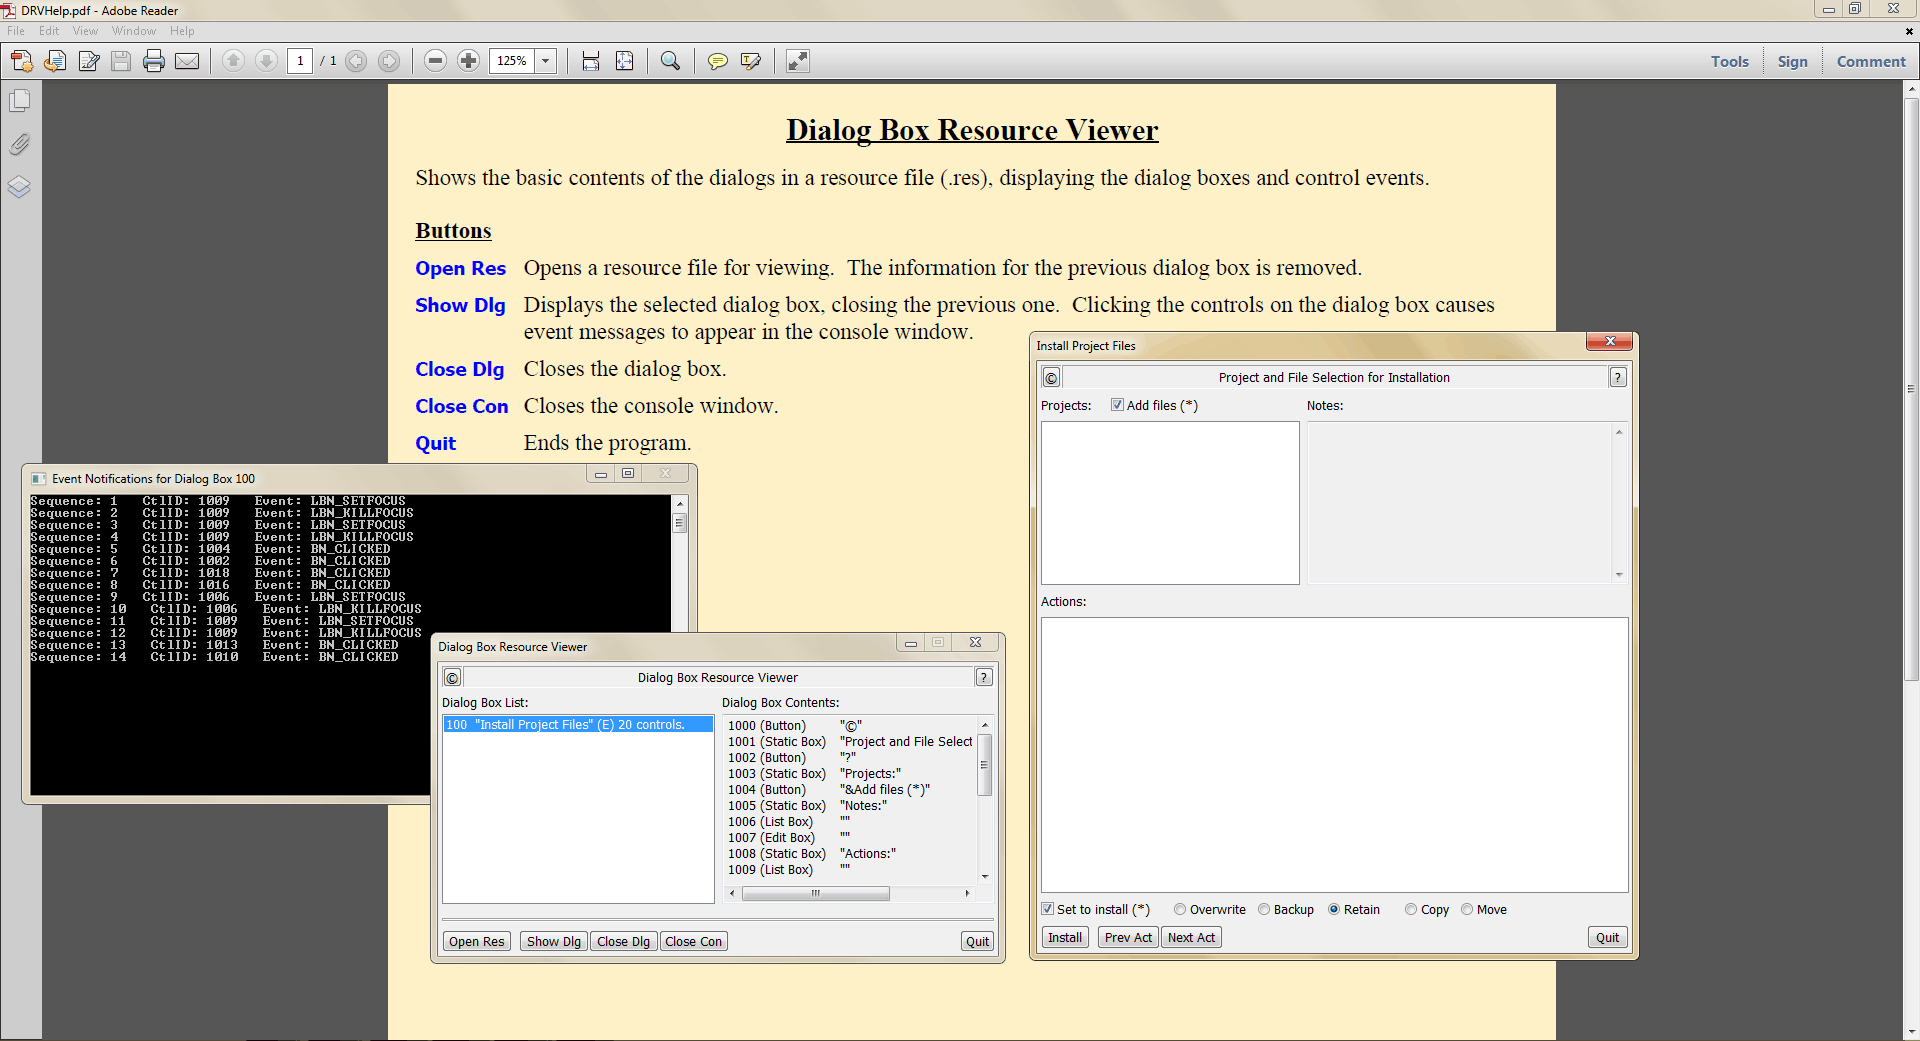Open the Tools pane
Image resolution: width=1920 pixels, height=1041 pixels.
tap(1729, 61)
